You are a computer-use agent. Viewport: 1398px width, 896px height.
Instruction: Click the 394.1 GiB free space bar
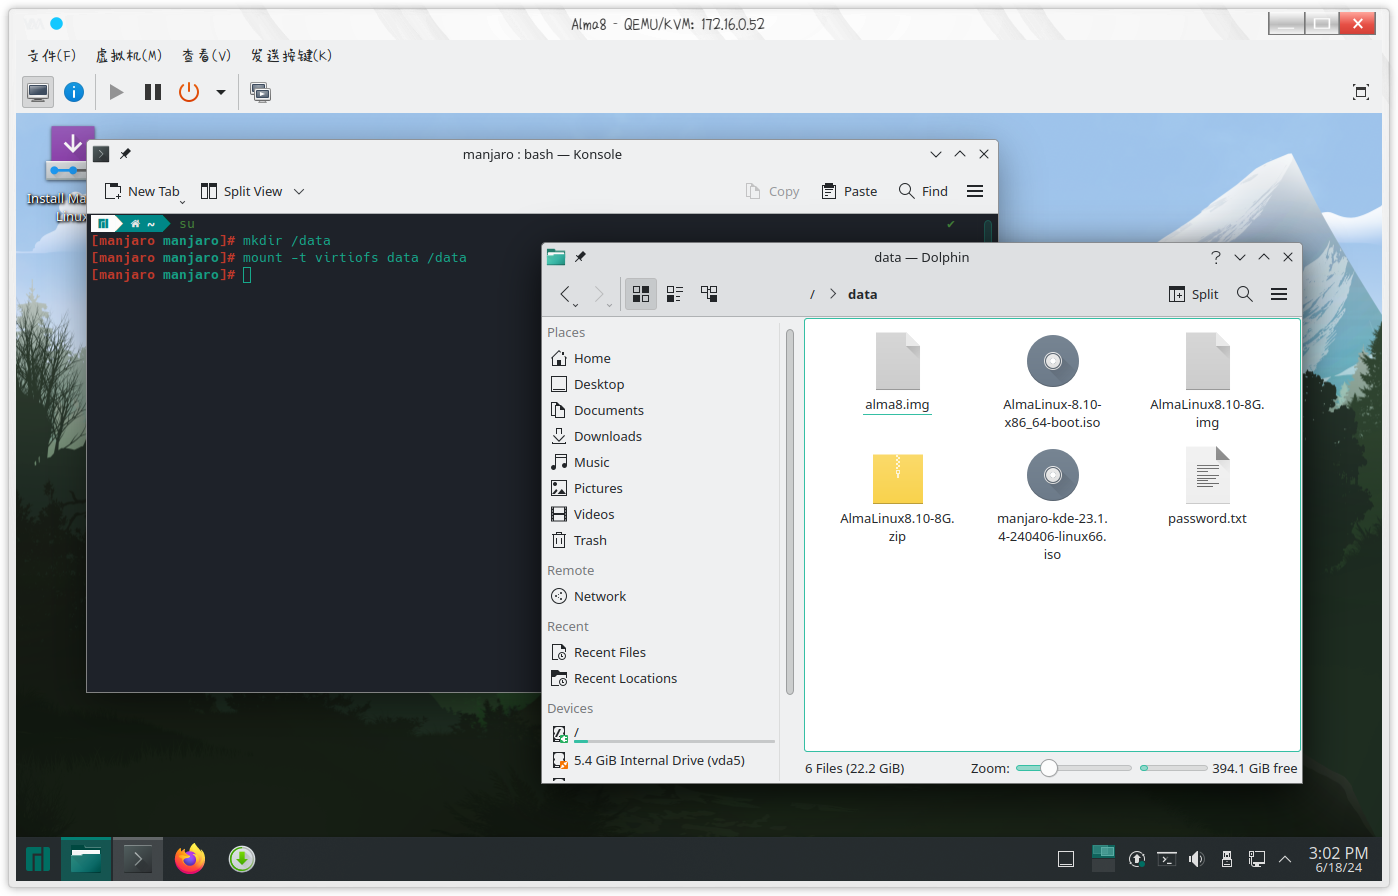point(1174,768)
